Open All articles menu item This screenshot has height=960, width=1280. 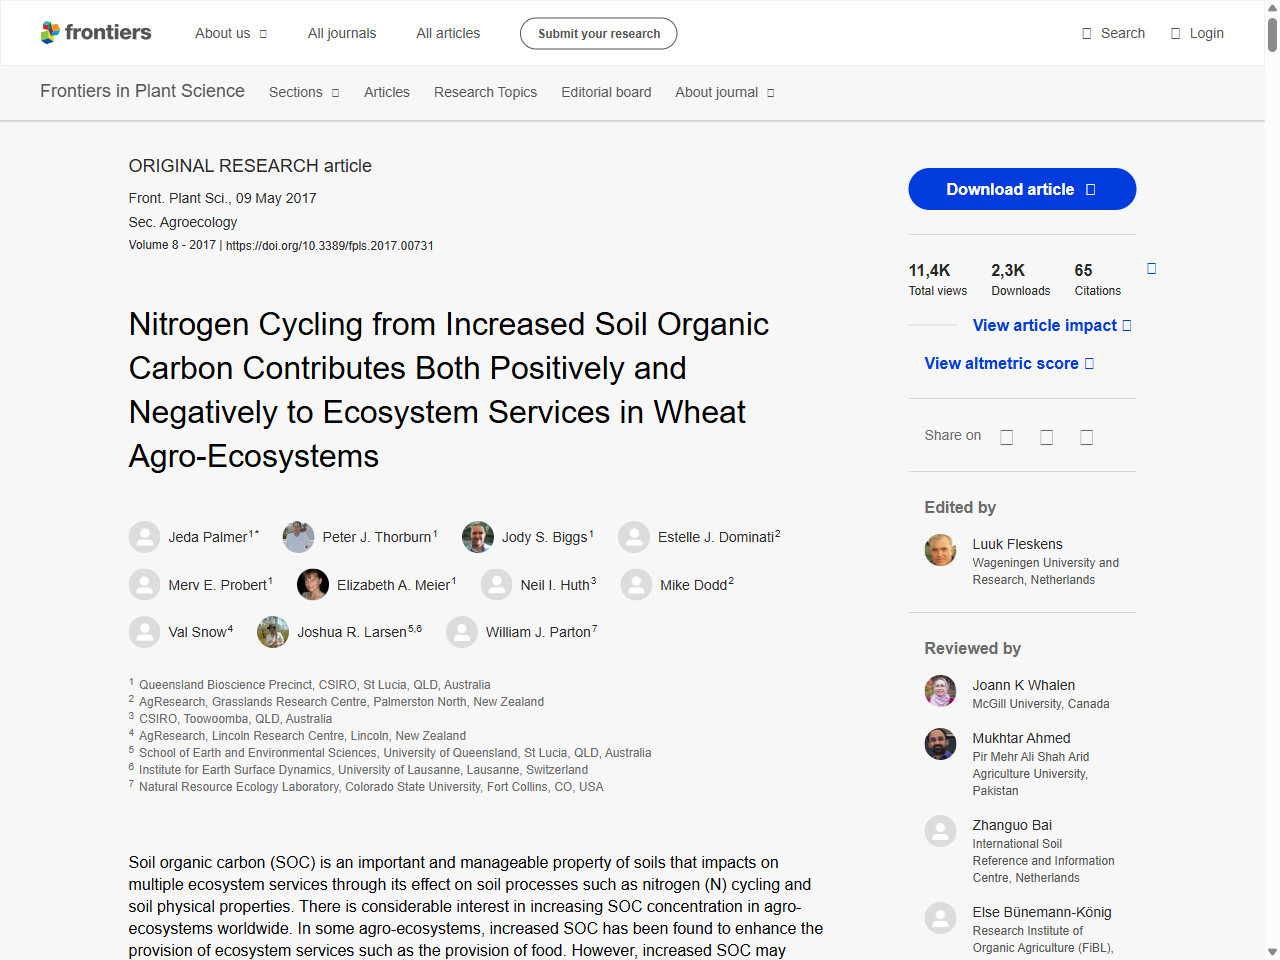point(448,33)
